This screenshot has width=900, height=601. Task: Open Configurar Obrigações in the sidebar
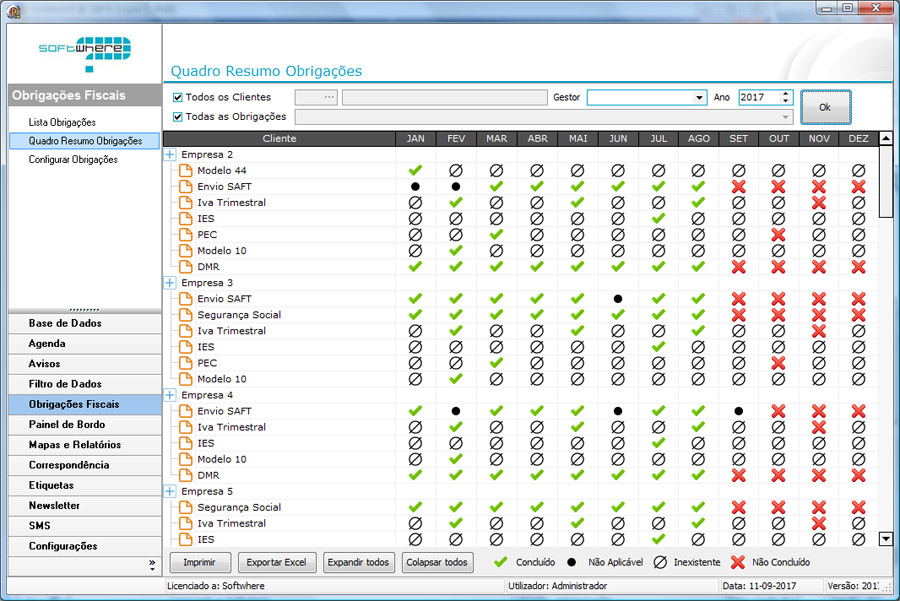point(73,160)
